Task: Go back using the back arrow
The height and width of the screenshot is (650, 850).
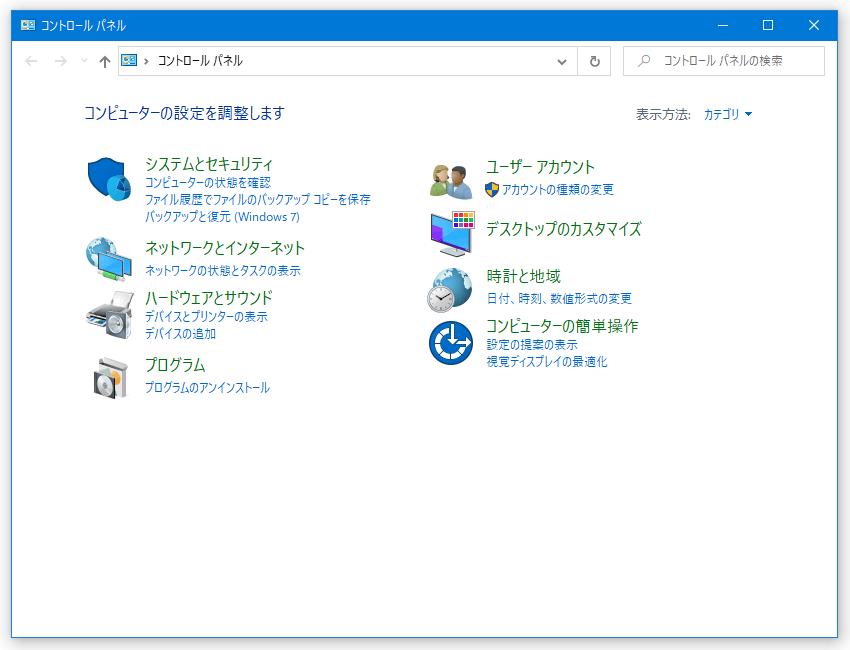Action: coord(31,61)
